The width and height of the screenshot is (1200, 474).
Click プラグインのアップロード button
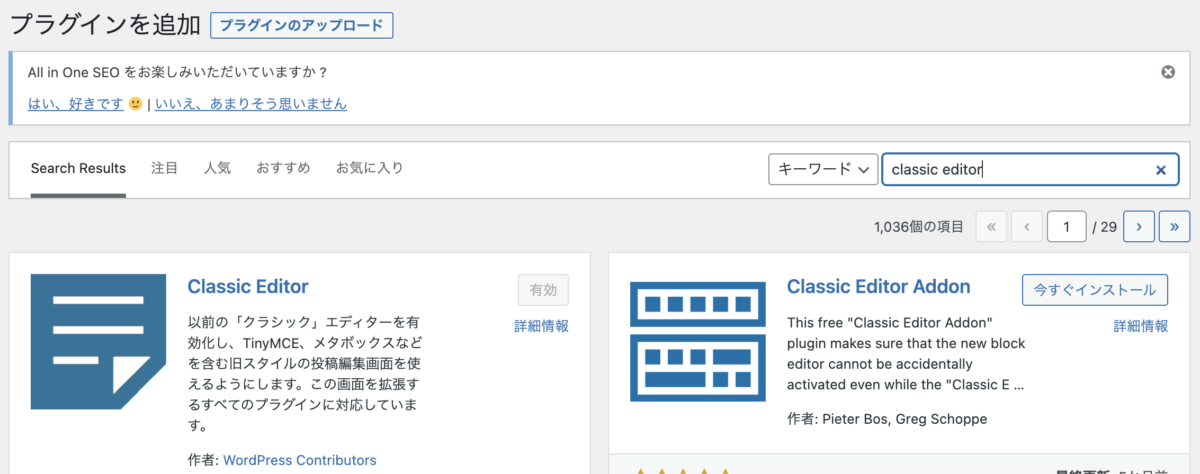point(302,25)
